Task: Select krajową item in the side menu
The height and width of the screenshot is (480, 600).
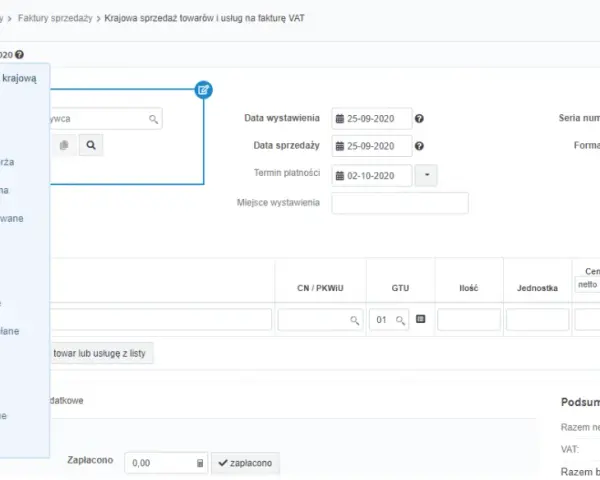Action: (19, 78)
